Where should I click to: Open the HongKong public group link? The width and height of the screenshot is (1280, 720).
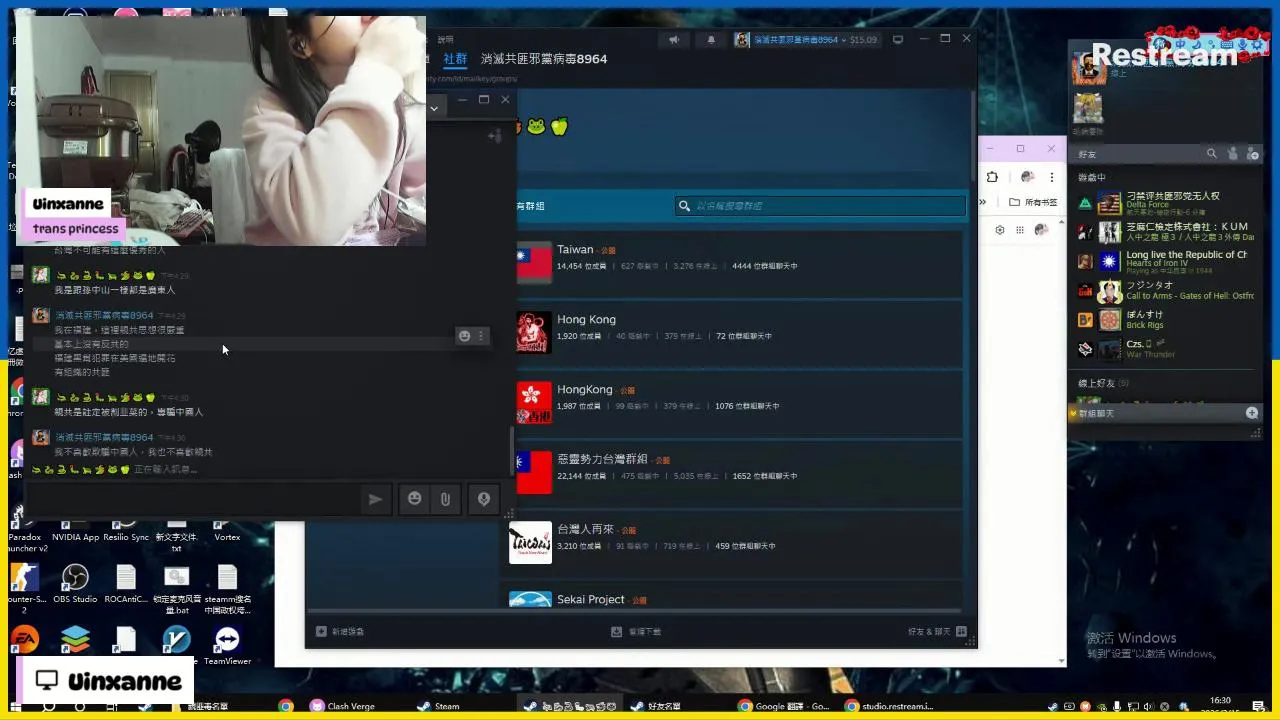coord(585,390)
